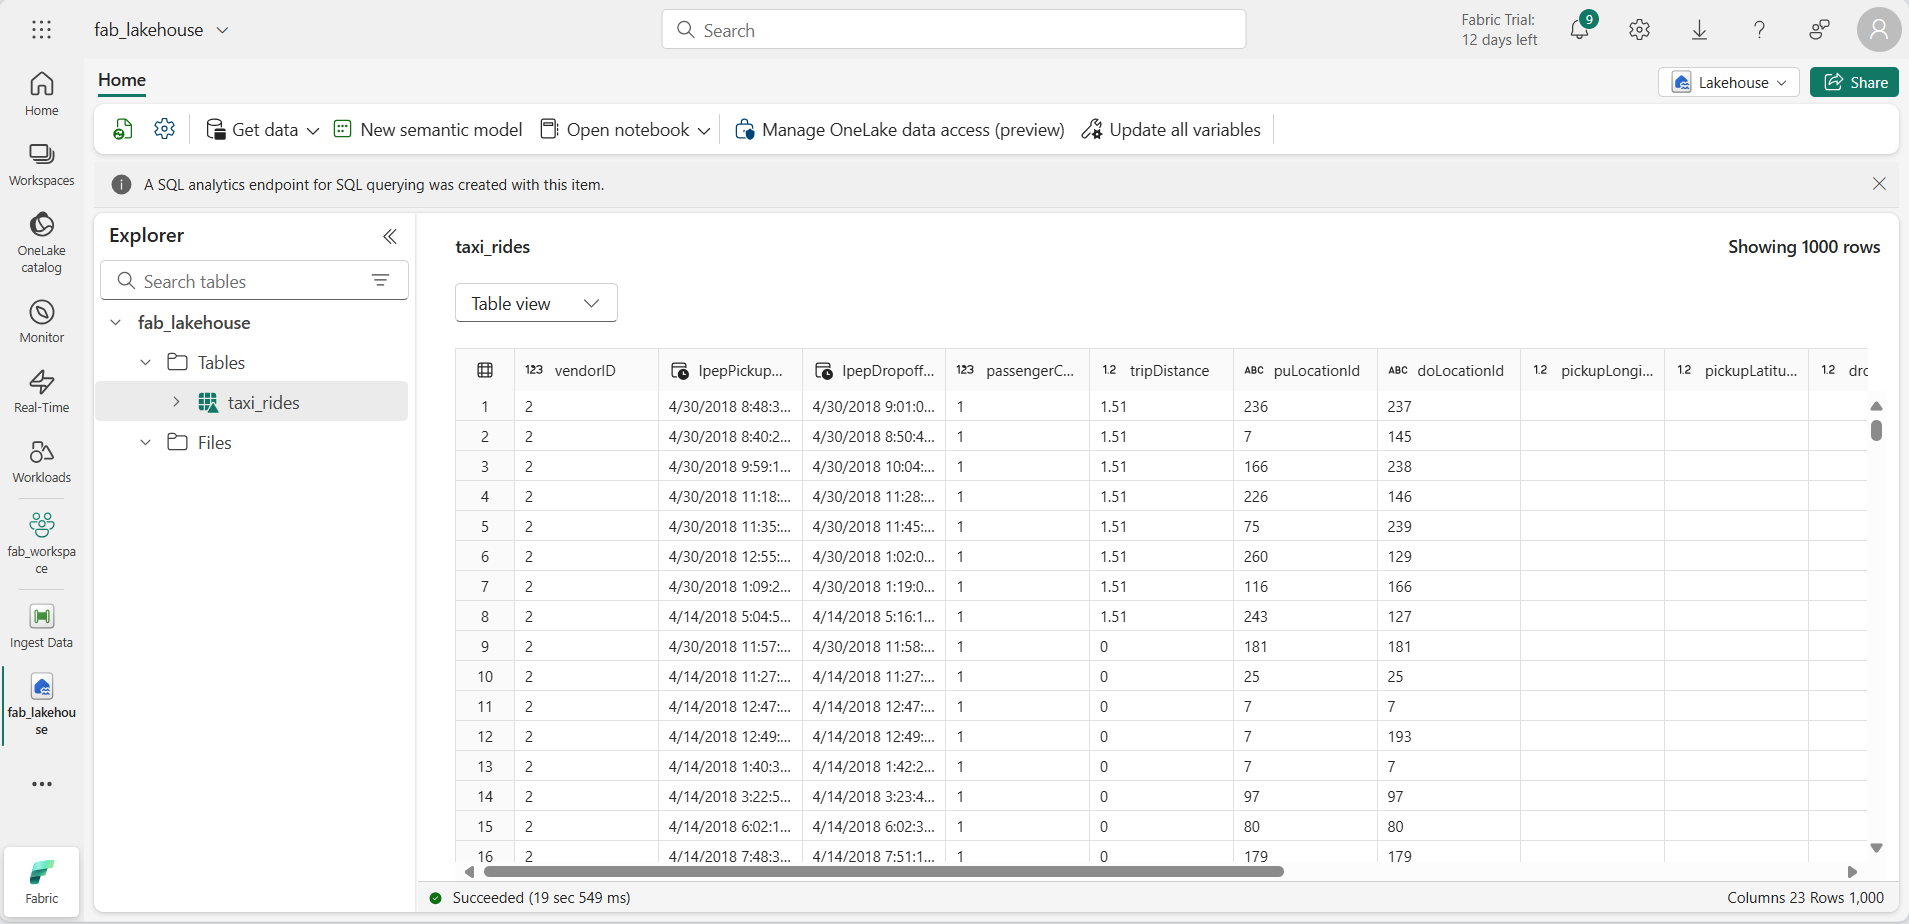Expand the taxi_rides table node
This screenshot has width=1909, height=924.
[176, 402]
